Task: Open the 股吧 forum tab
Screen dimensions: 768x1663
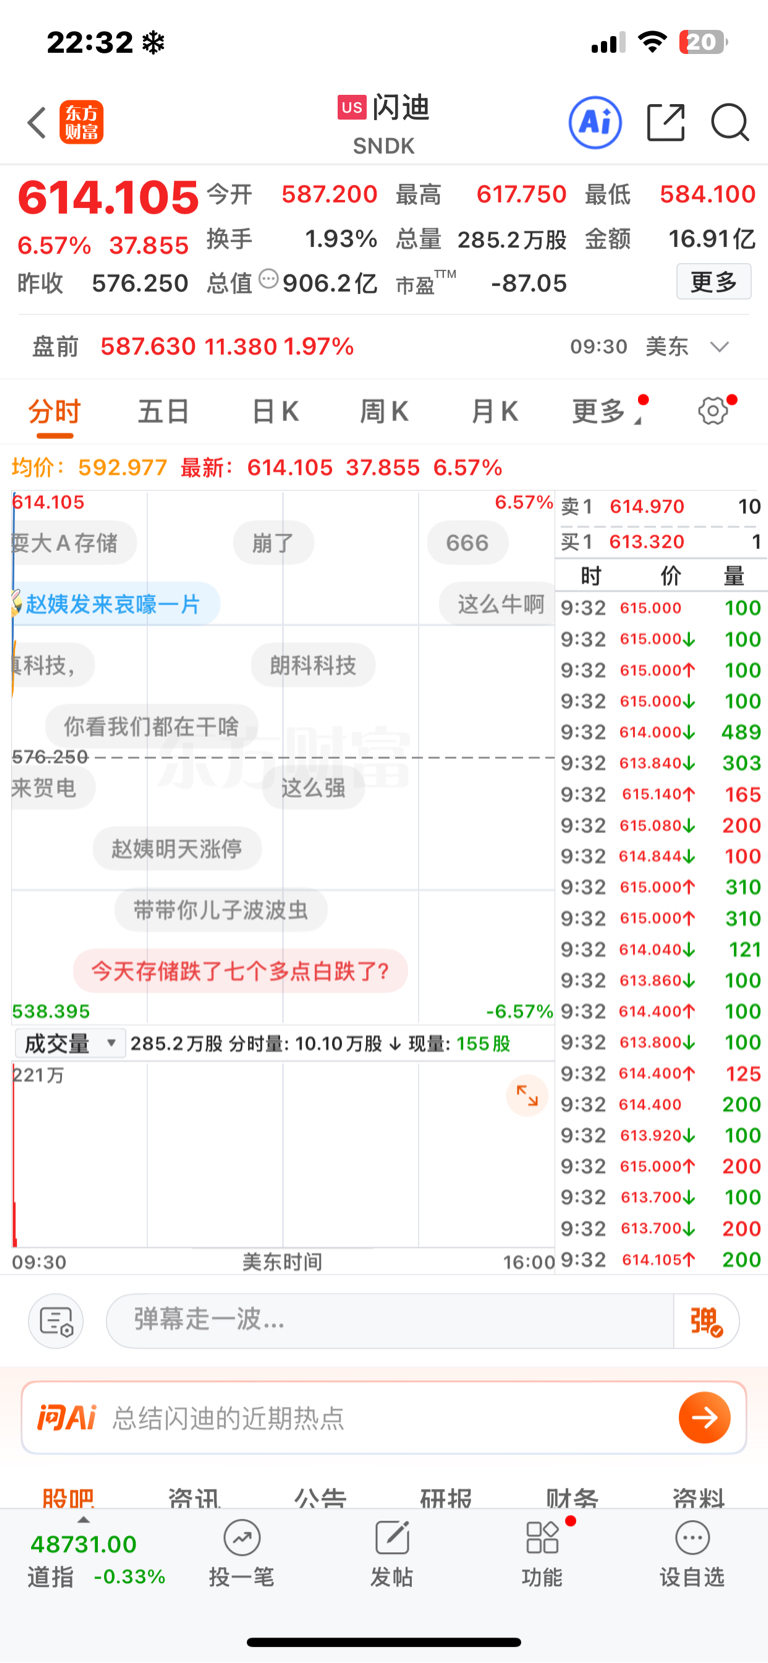Action: coord(68,1497)
